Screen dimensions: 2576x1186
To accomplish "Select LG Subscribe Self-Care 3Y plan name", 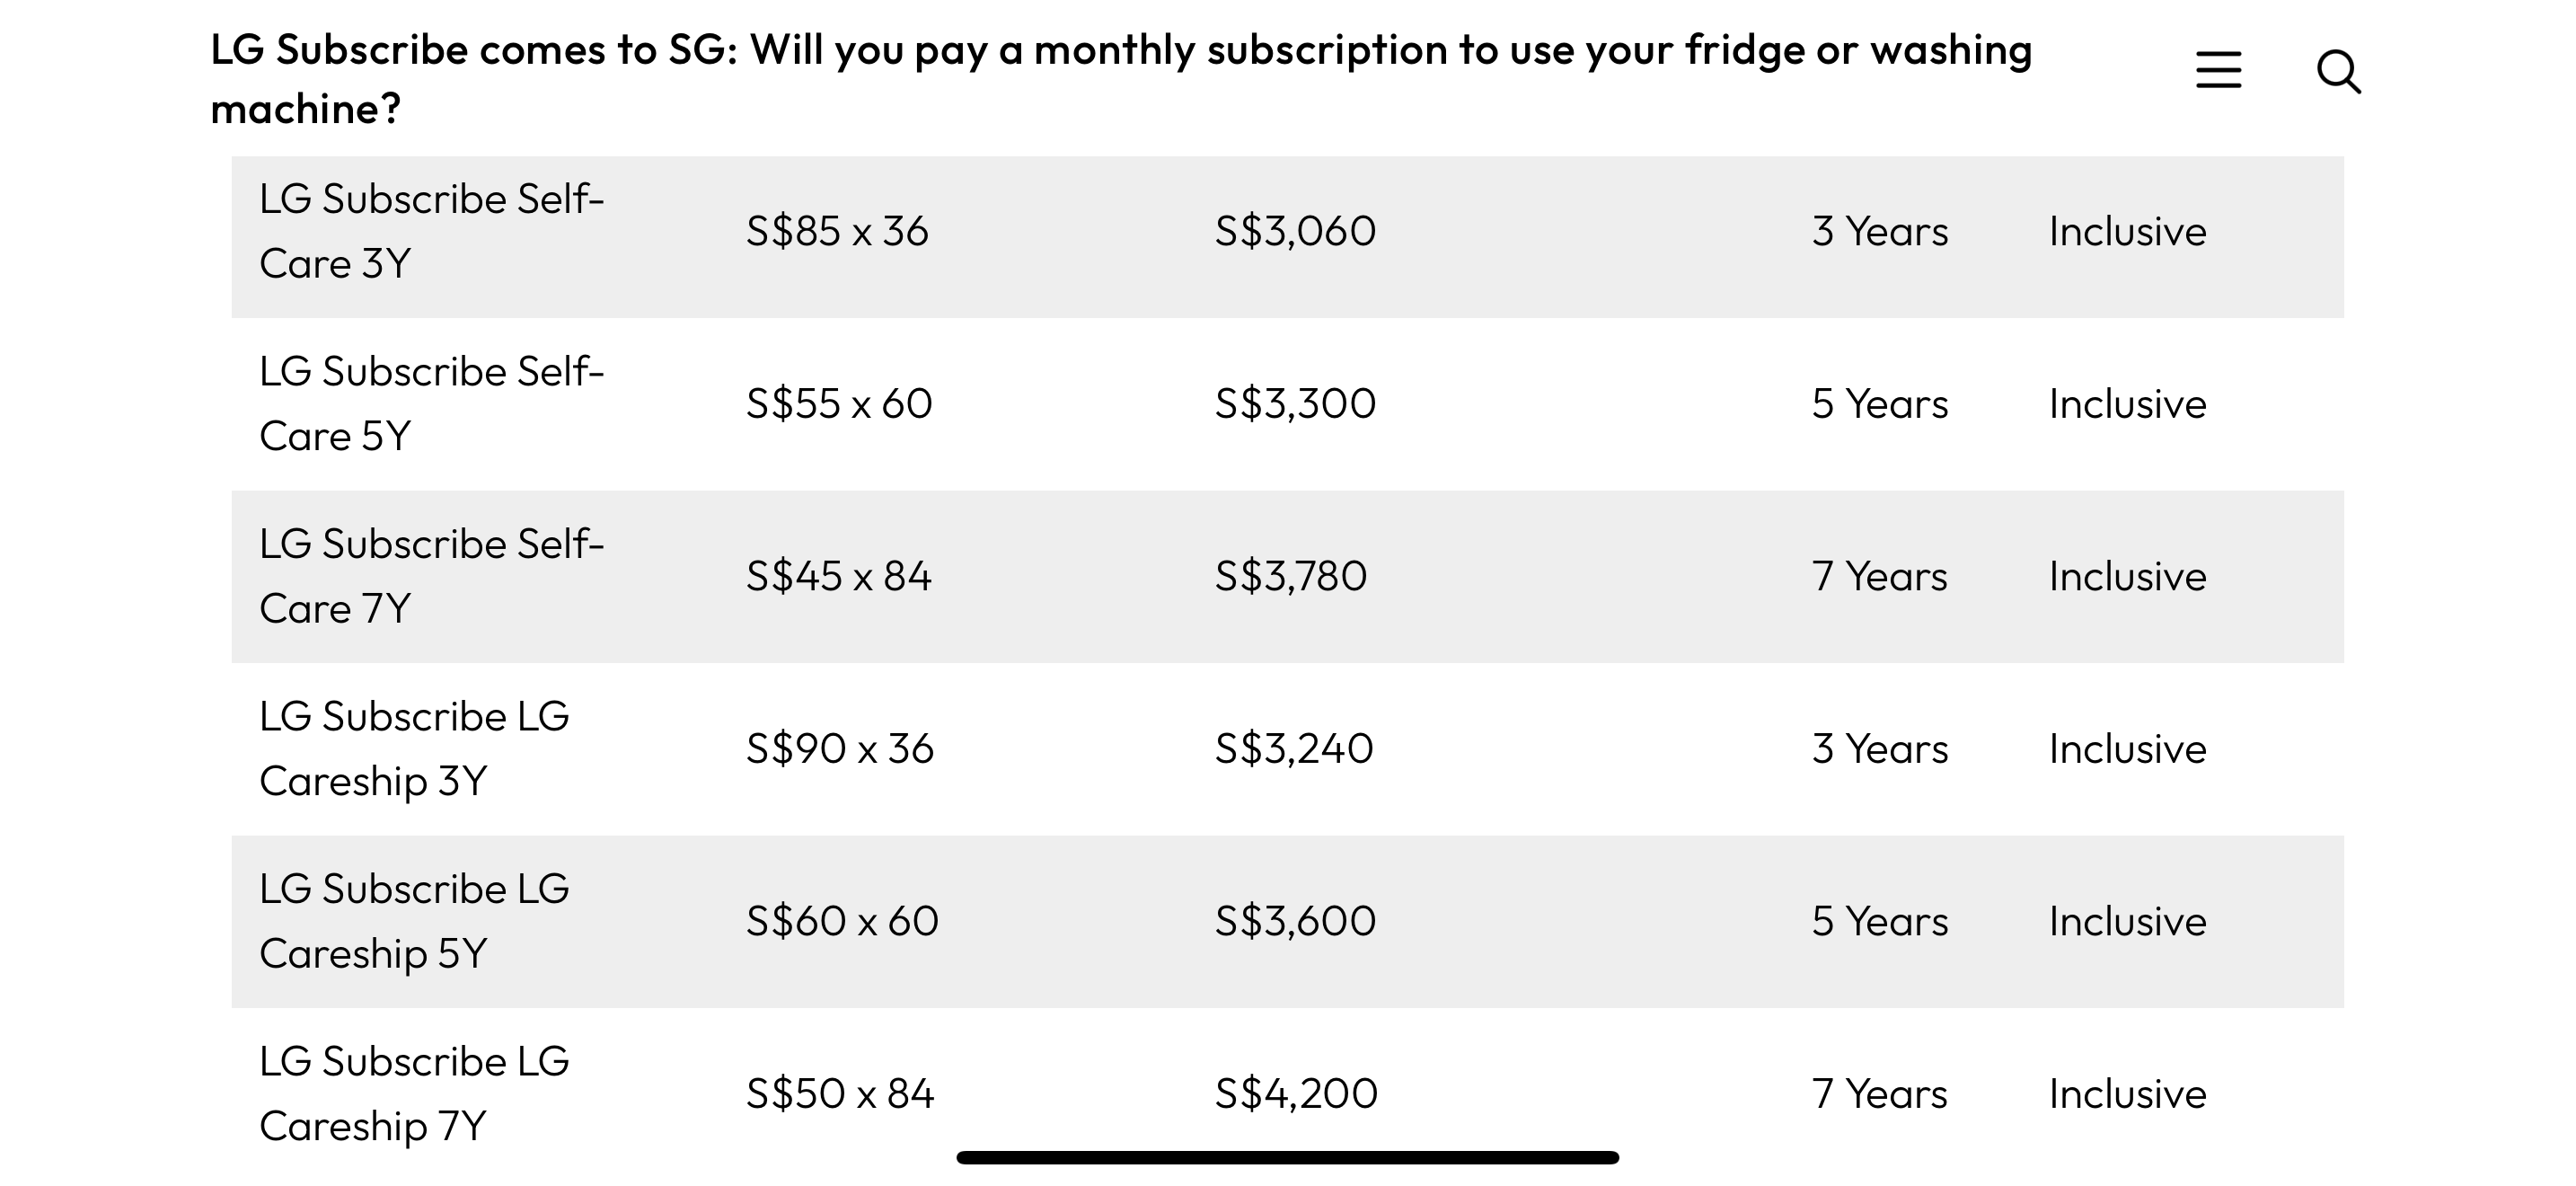I will pyautogui.click(x=432, y=231).
